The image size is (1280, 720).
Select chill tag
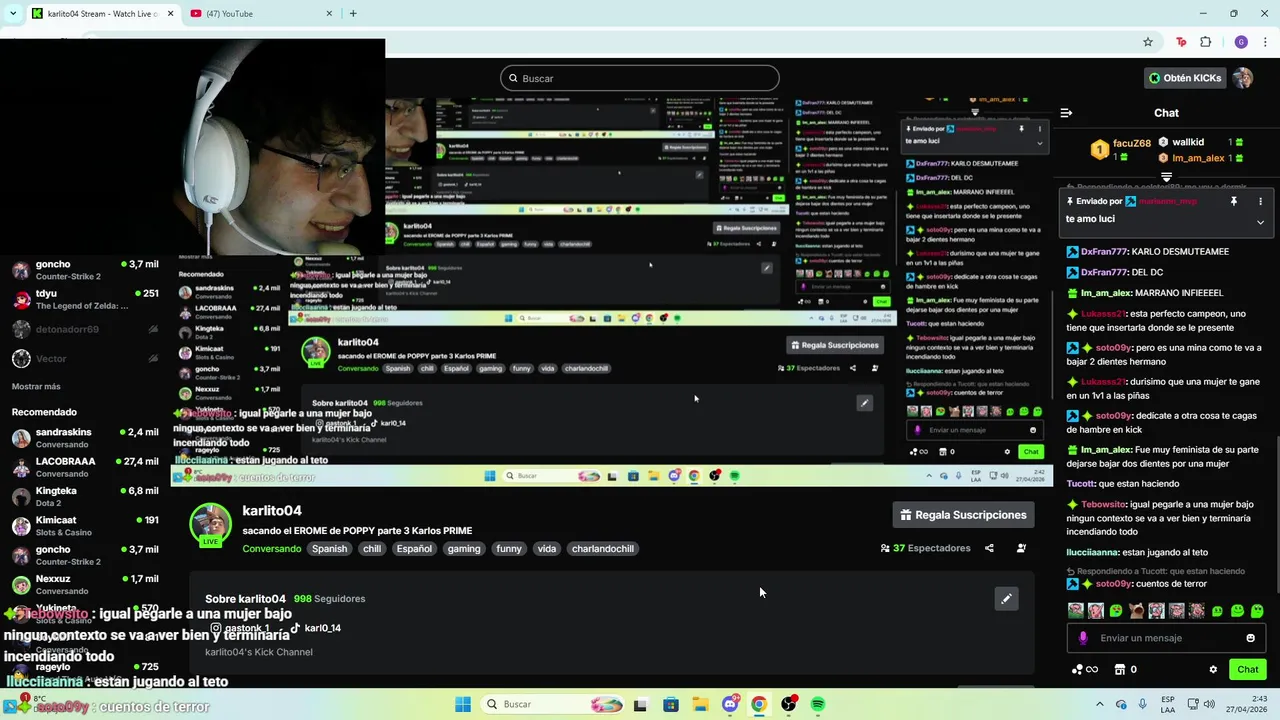(372, 549)
